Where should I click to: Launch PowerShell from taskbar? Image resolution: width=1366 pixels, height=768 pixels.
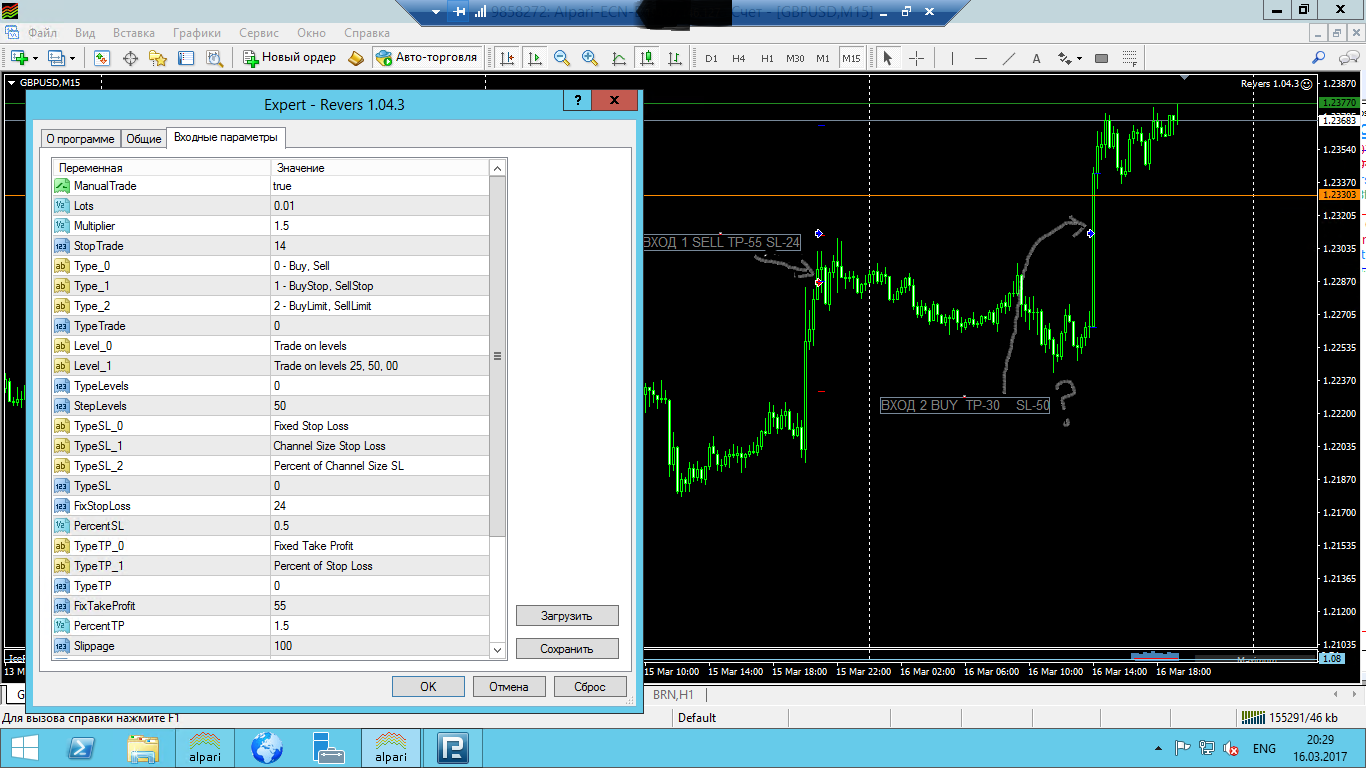(82, 748)
